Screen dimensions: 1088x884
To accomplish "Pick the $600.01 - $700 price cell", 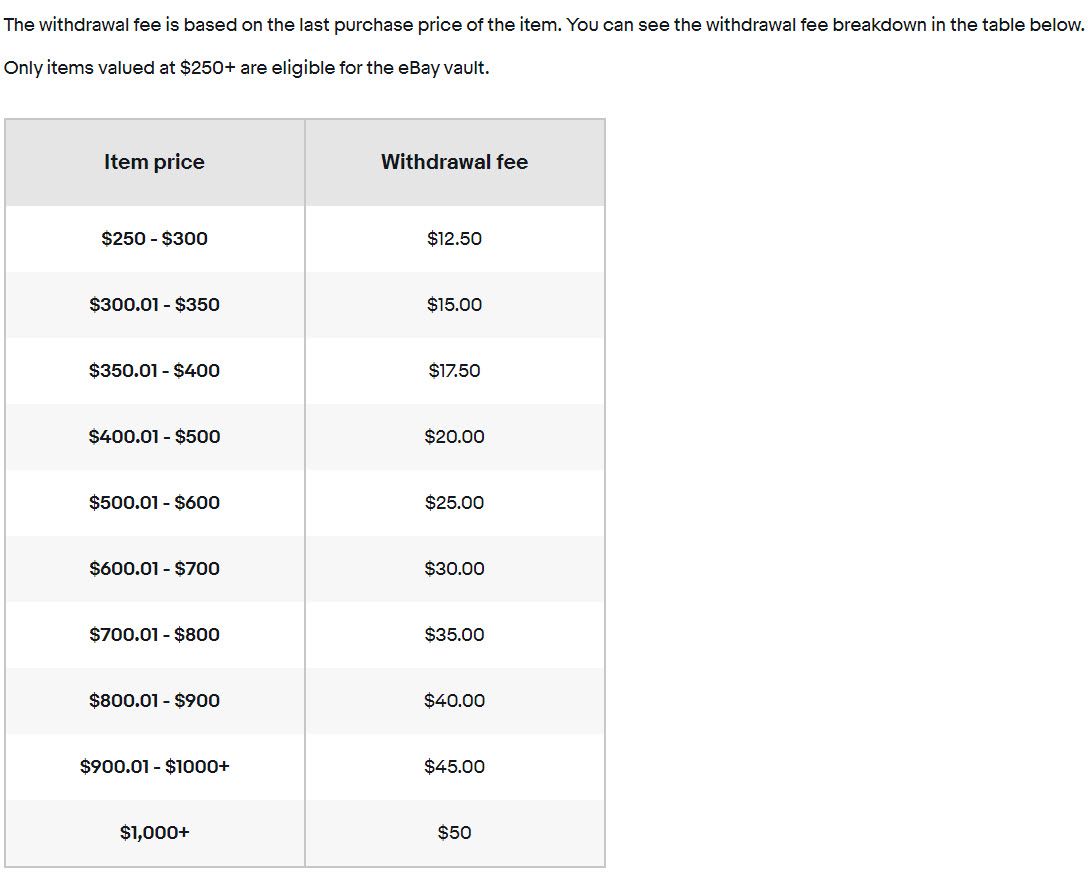I will tap(154, 569).
